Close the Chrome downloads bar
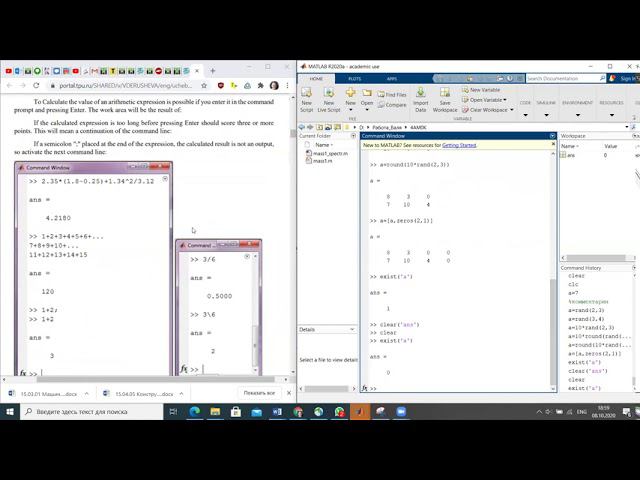 tap(289, 393)
